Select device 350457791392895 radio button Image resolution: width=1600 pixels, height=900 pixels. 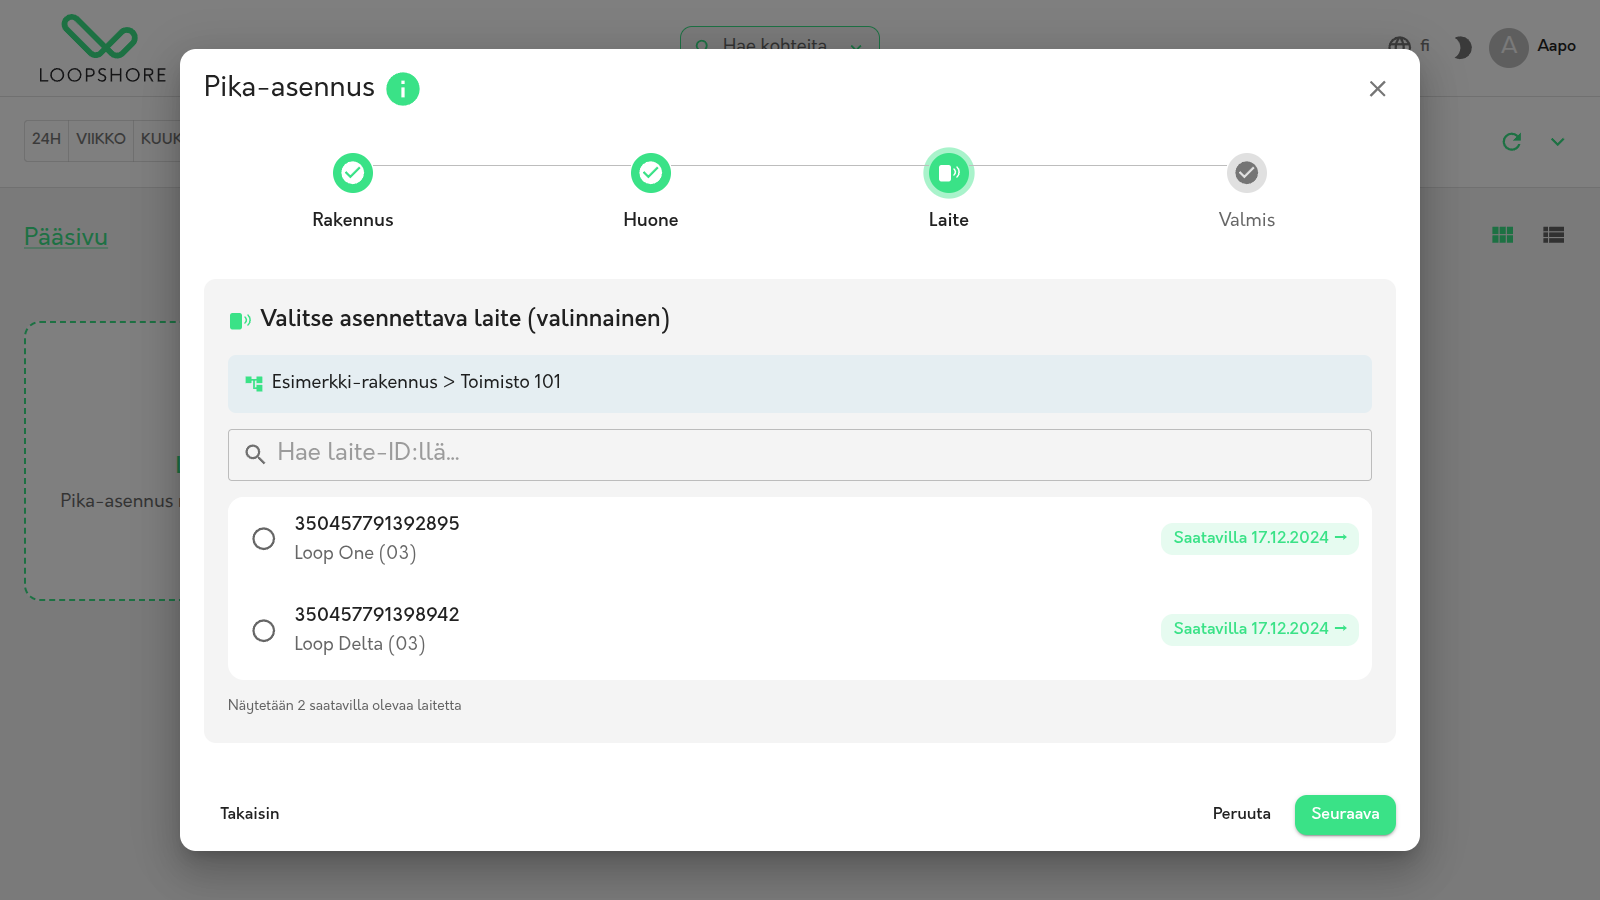tap(264, 539)
